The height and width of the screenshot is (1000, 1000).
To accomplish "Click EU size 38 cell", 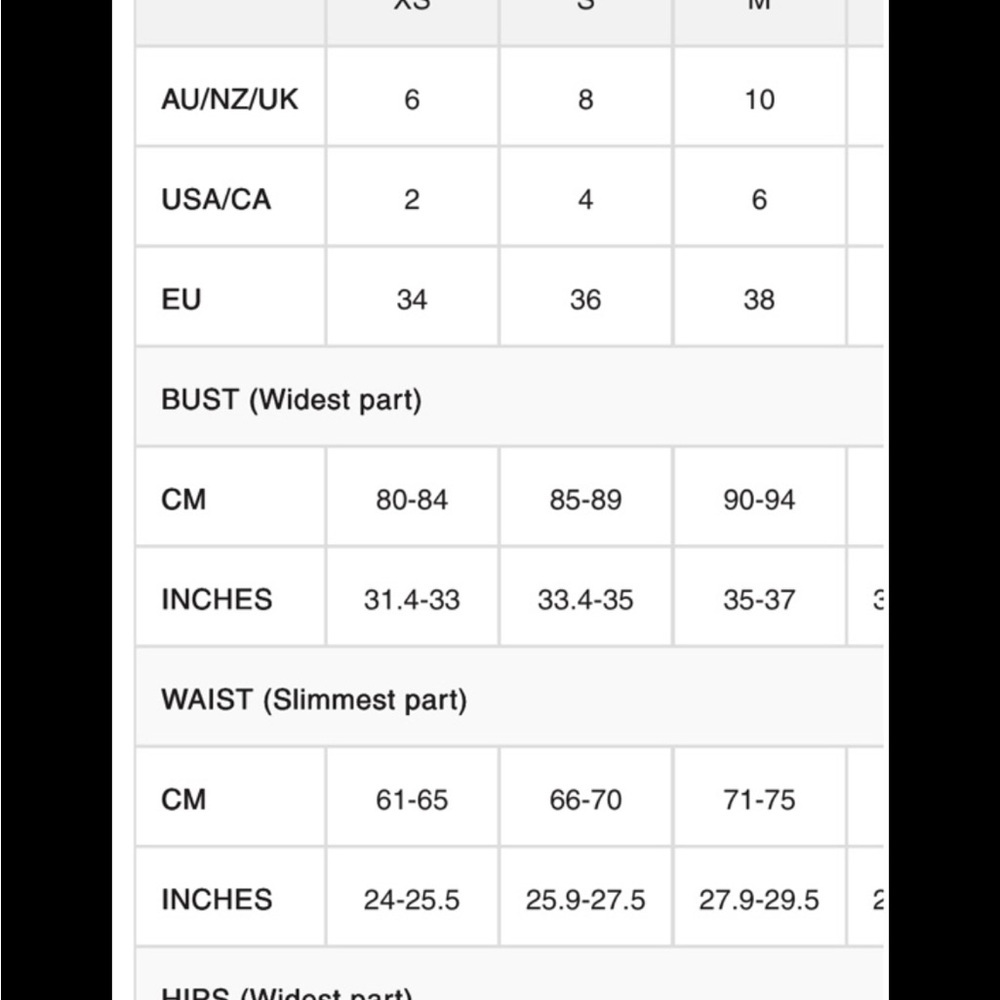I will (759, 299).
